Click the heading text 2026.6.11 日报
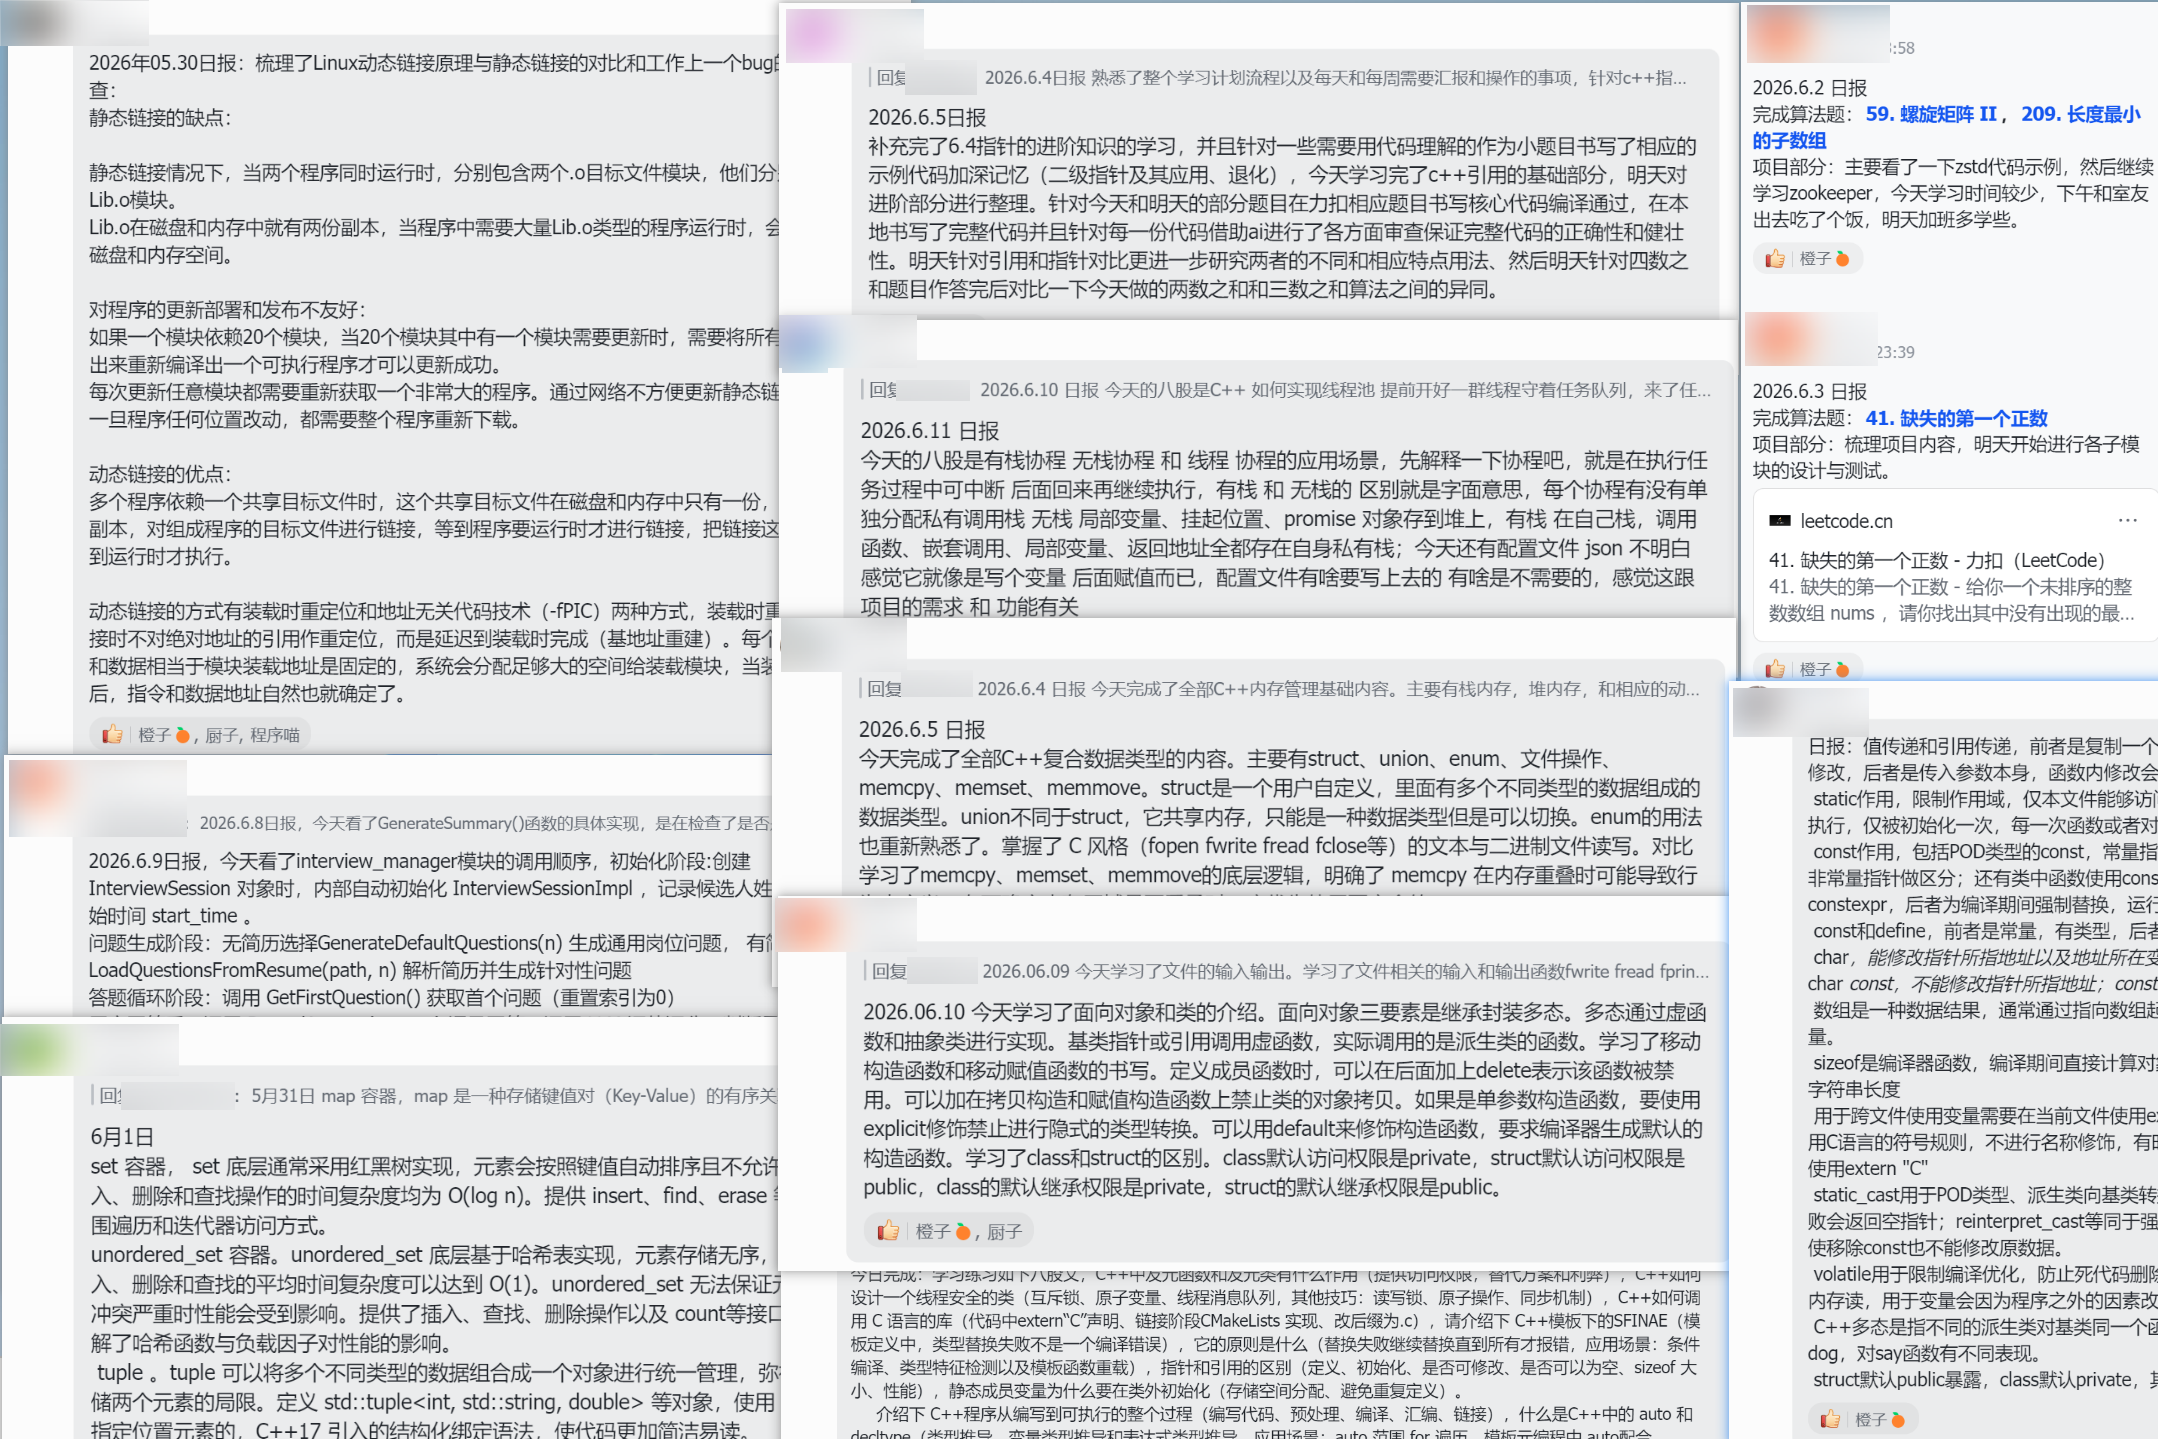This screenshot has width=2158, height=1439. click(x=930, y=431)
